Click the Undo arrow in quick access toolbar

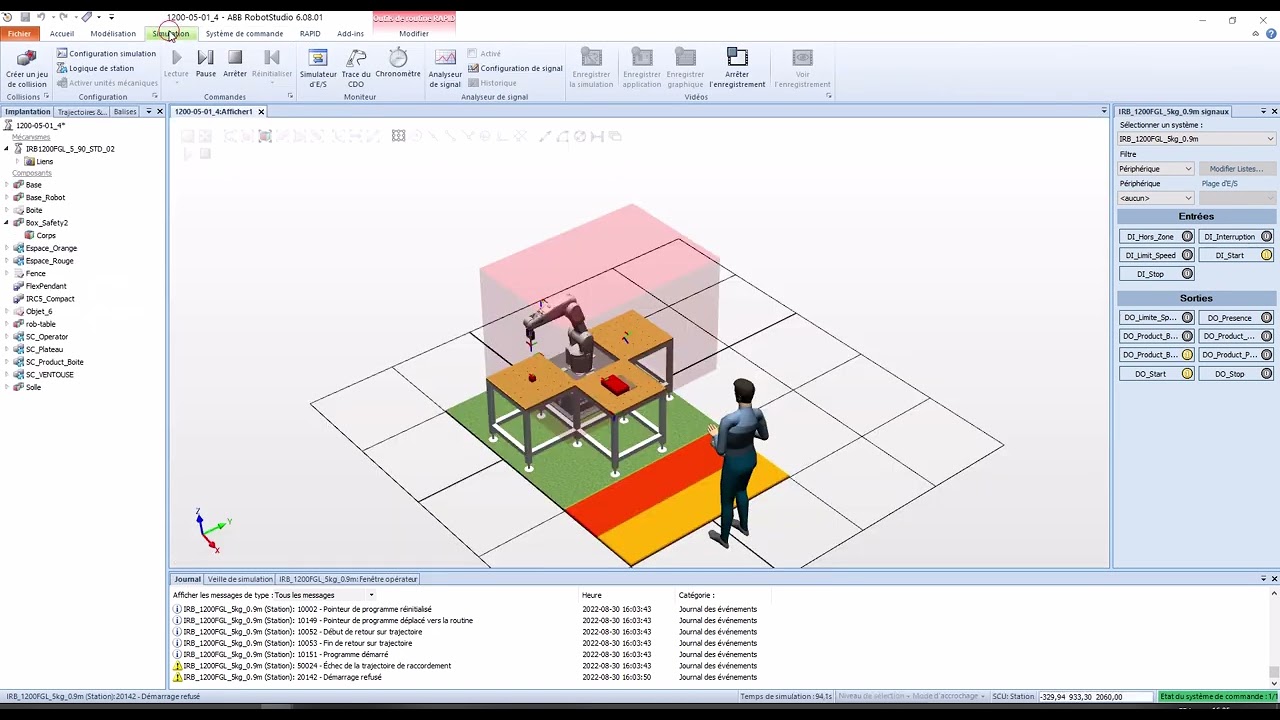pos(41,17)
